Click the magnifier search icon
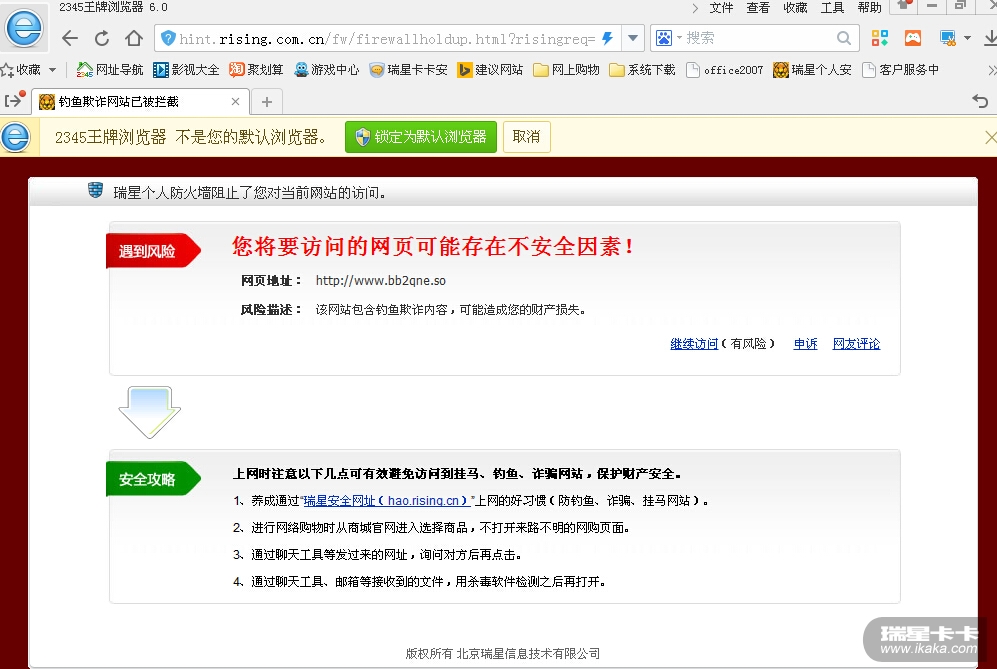The image size is (997, 669). [x=843, y=39]
